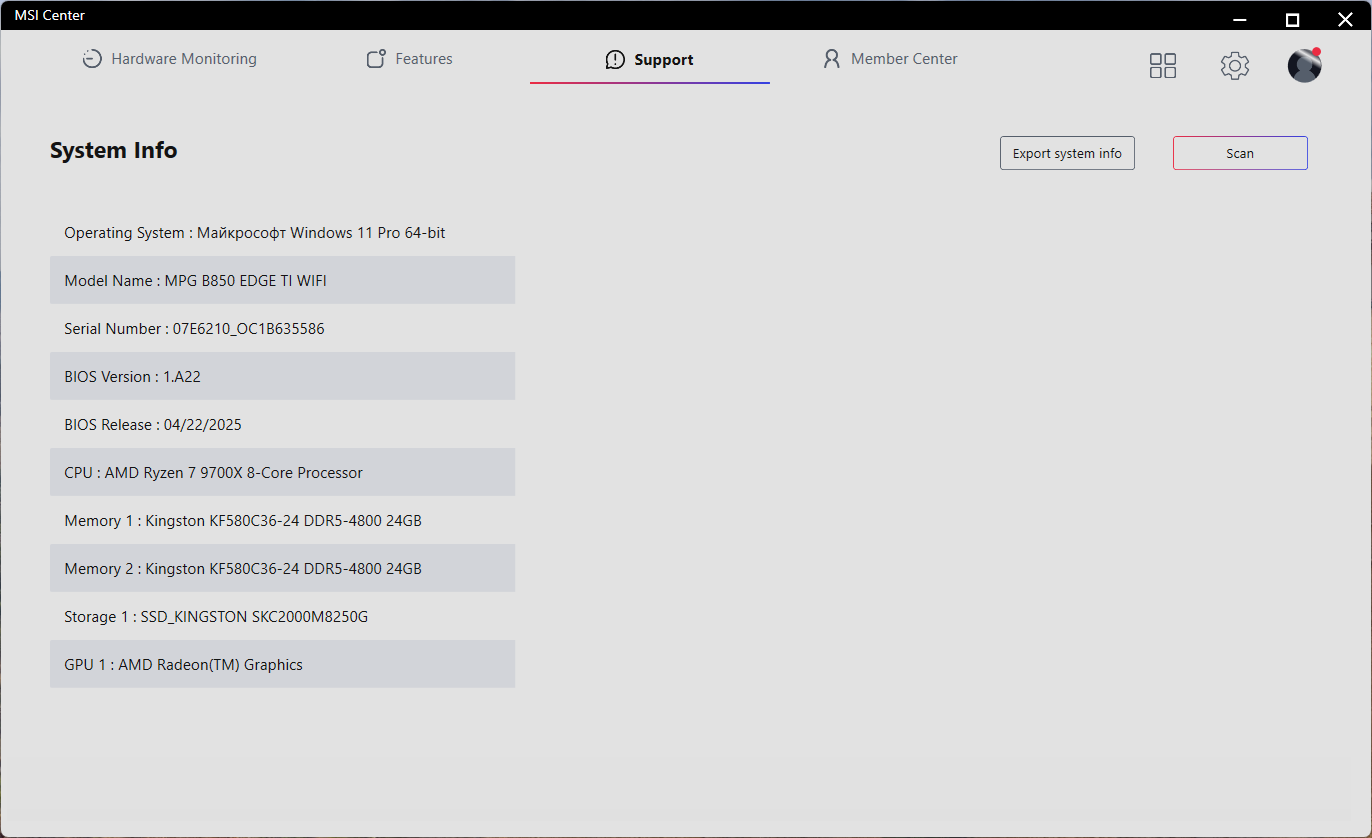
Task: Open the apps grid icon
Action: pos(1163,66)
